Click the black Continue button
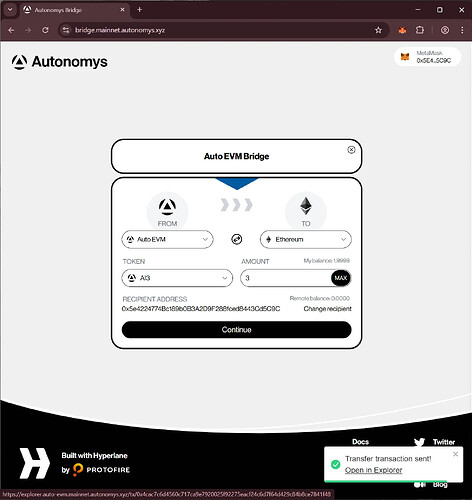This screenshot has width=472, height=500. pos(236,330)
